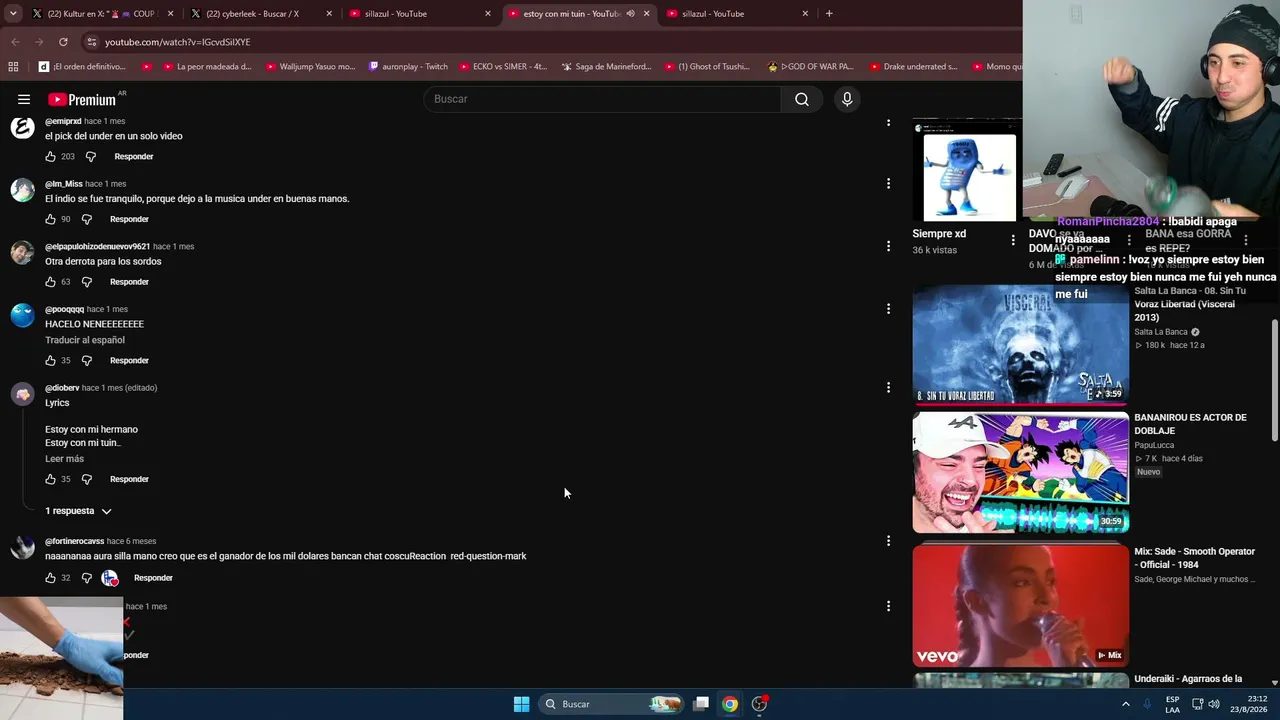
Task: Open the ESP LAA language switcher
Action: 1172,704
